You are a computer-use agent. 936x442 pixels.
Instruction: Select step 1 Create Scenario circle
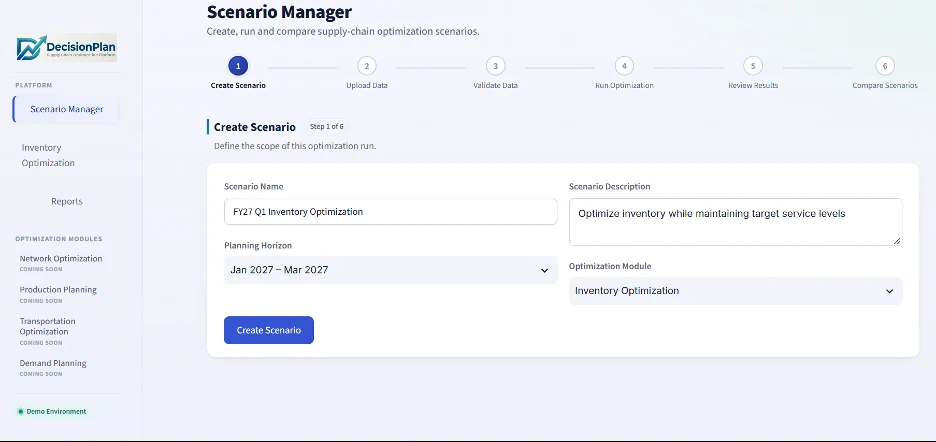coord(238,66)
